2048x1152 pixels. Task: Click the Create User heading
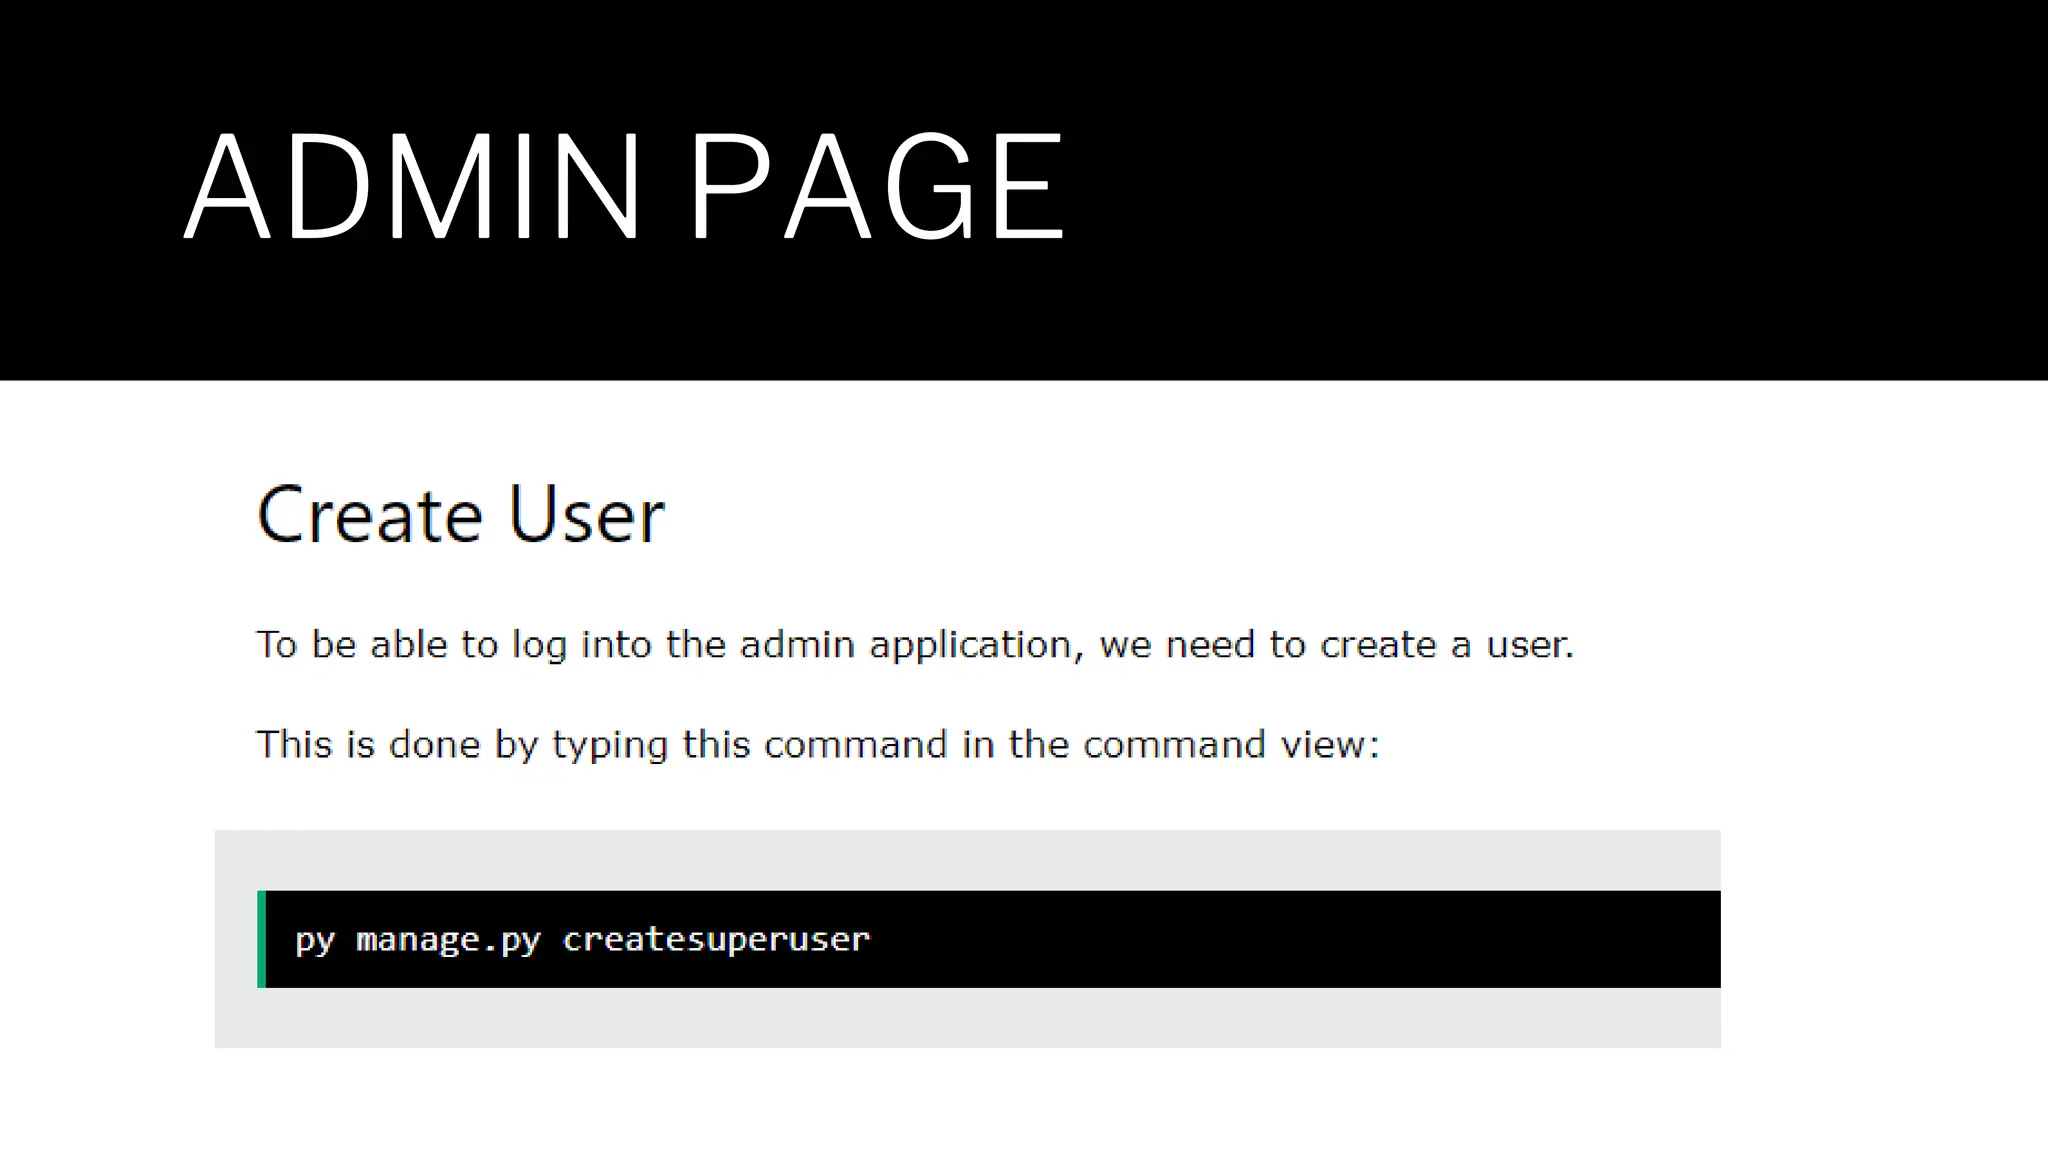(x=461, y=514)
